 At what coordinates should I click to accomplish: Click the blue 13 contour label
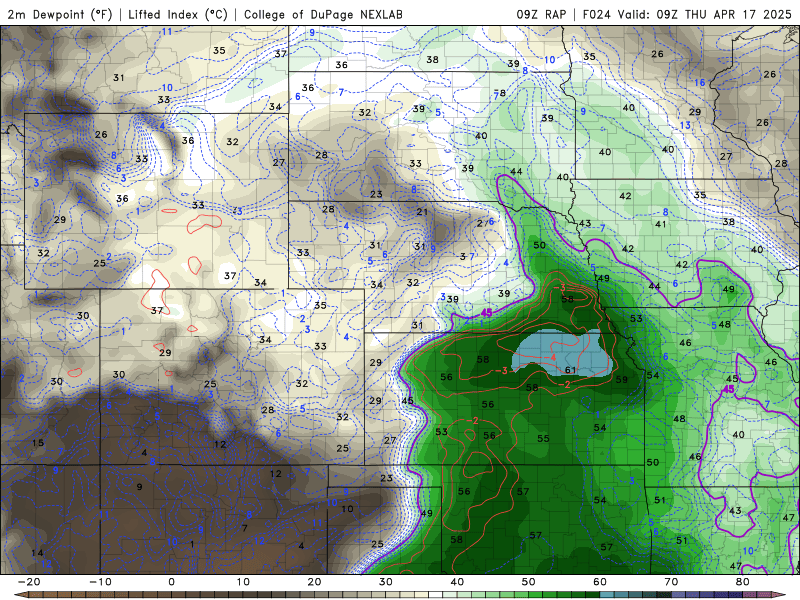(x=685, y=125)
